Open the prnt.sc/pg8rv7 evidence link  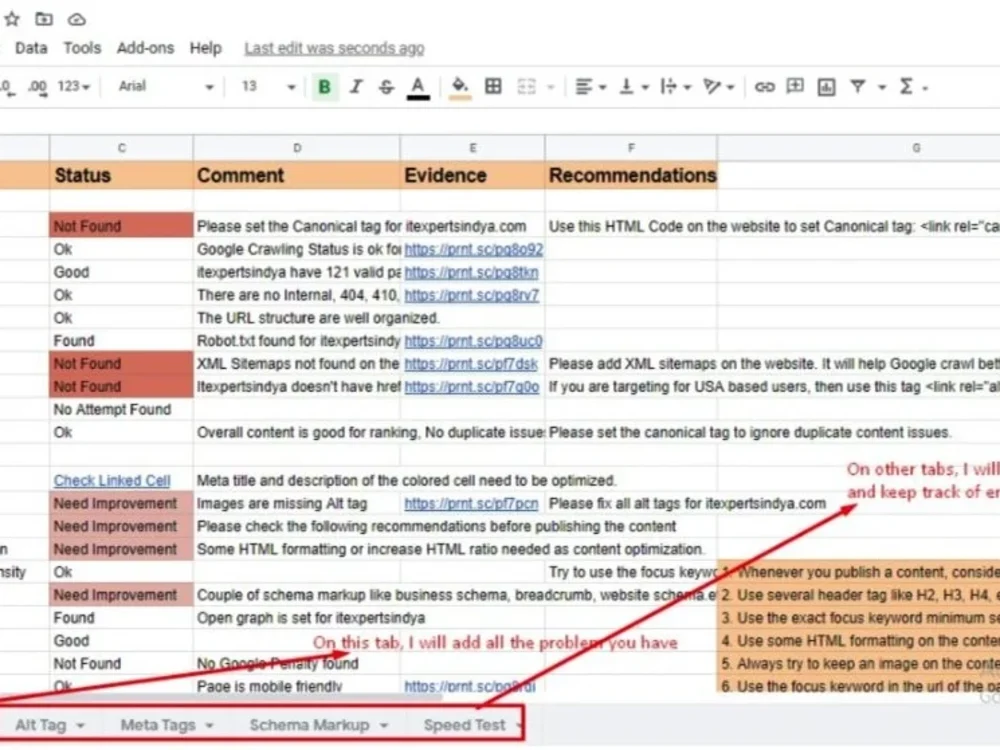[471, 295]
